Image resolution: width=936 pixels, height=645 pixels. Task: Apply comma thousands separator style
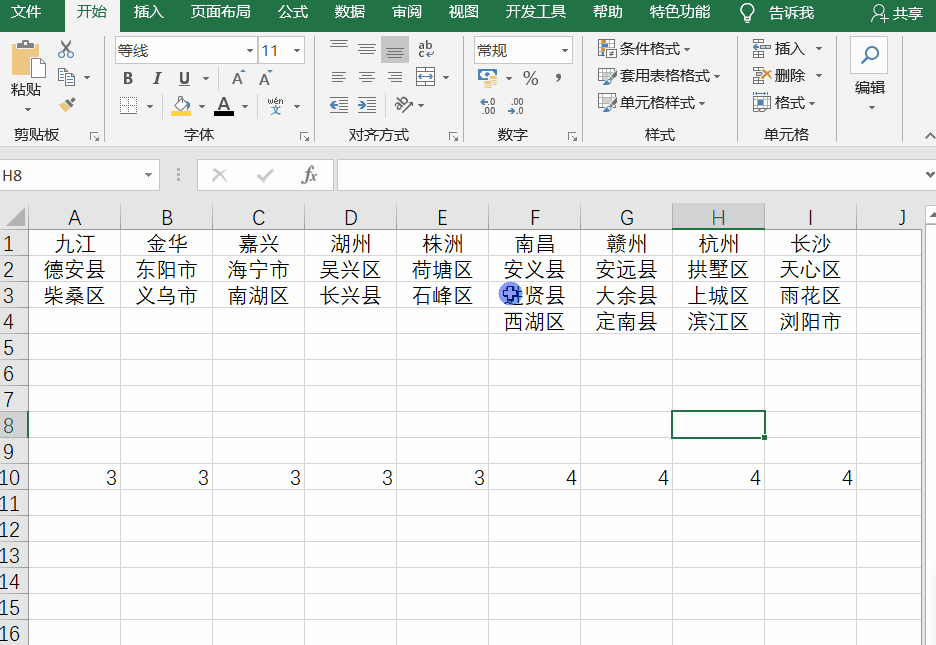(558, 78)
